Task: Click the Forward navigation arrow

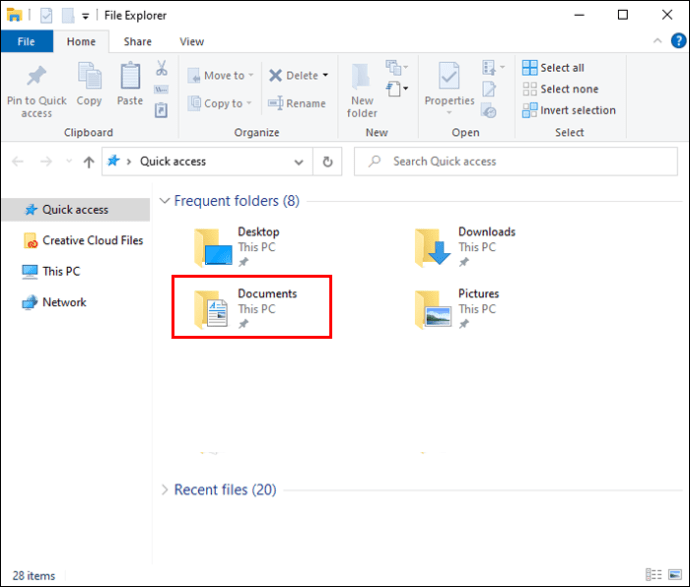Action: click(x=46, y=161)
